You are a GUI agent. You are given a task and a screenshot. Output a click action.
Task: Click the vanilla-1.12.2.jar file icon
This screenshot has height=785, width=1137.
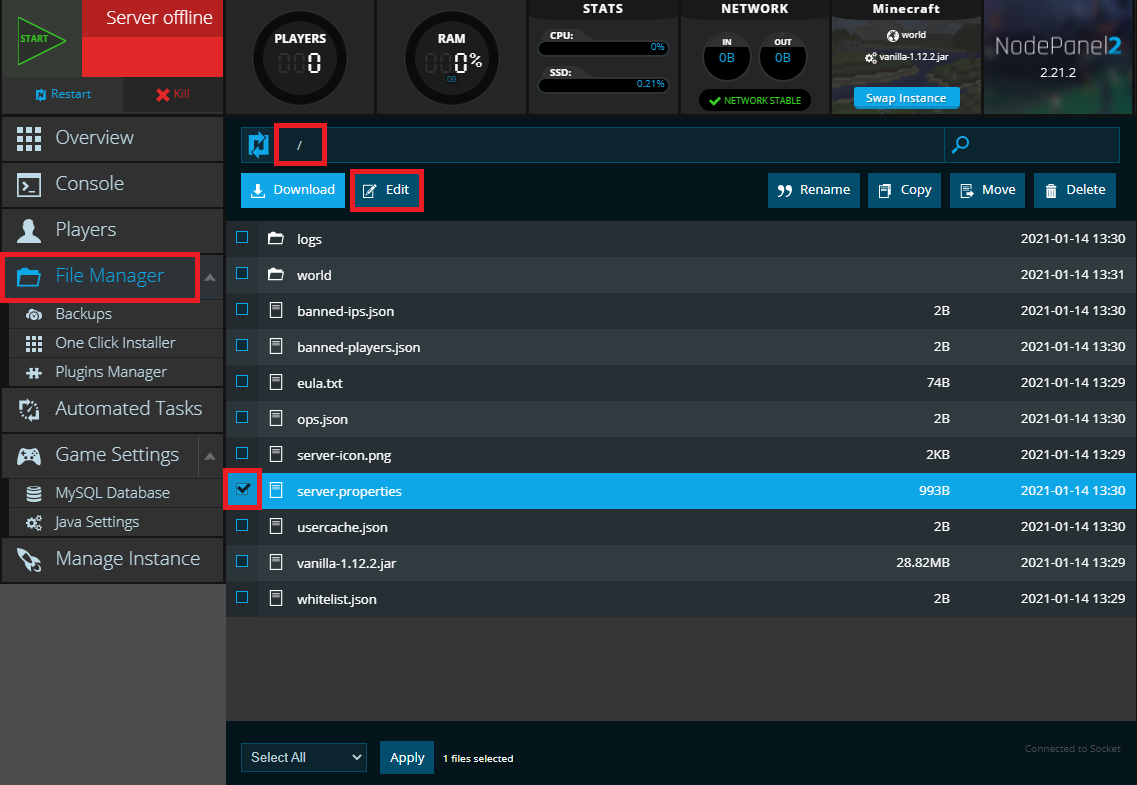277,563
